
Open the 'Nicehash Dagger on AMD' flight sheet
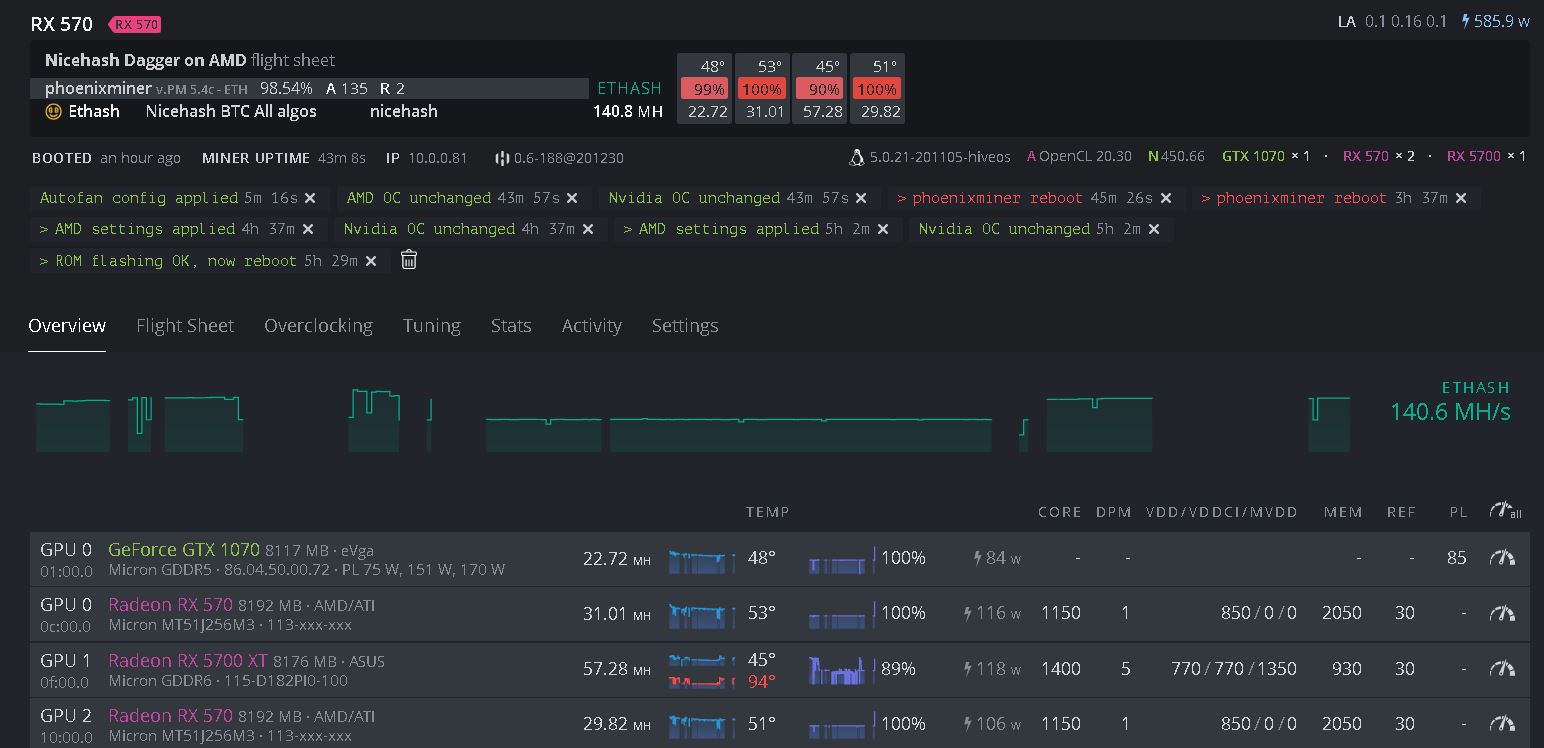(190, 60)
